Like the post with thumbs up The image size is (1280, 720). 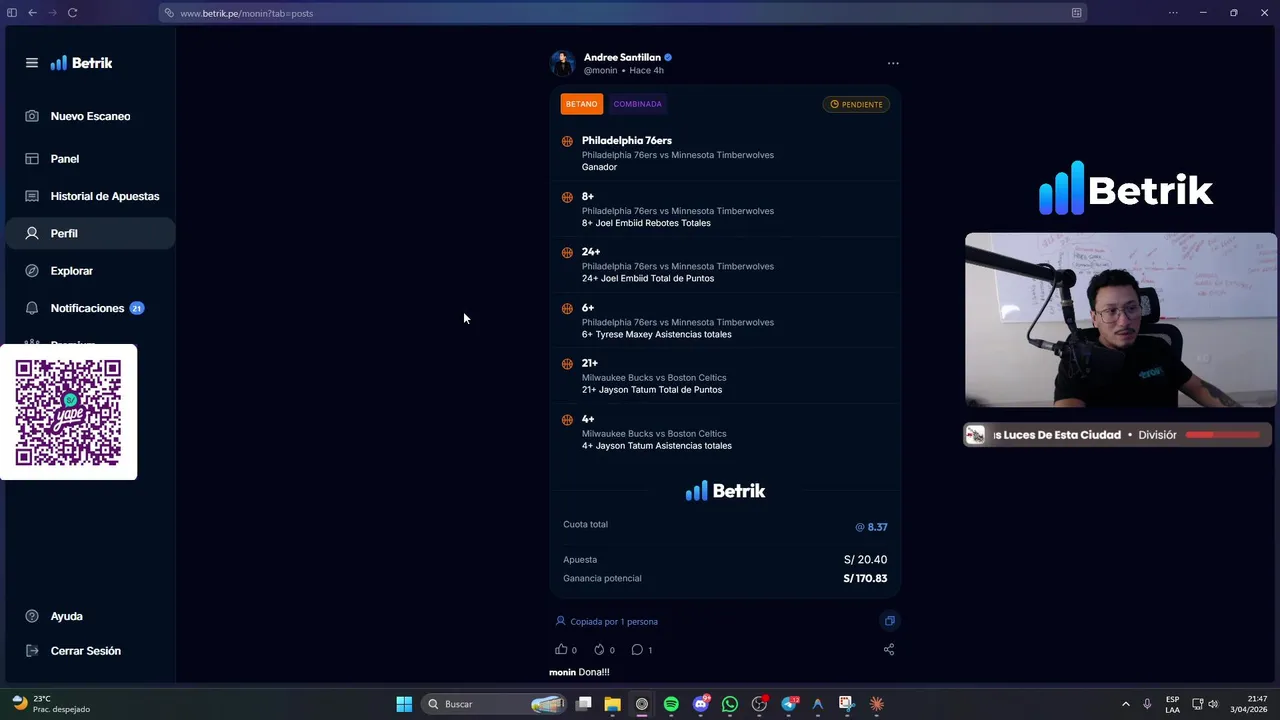561,649
